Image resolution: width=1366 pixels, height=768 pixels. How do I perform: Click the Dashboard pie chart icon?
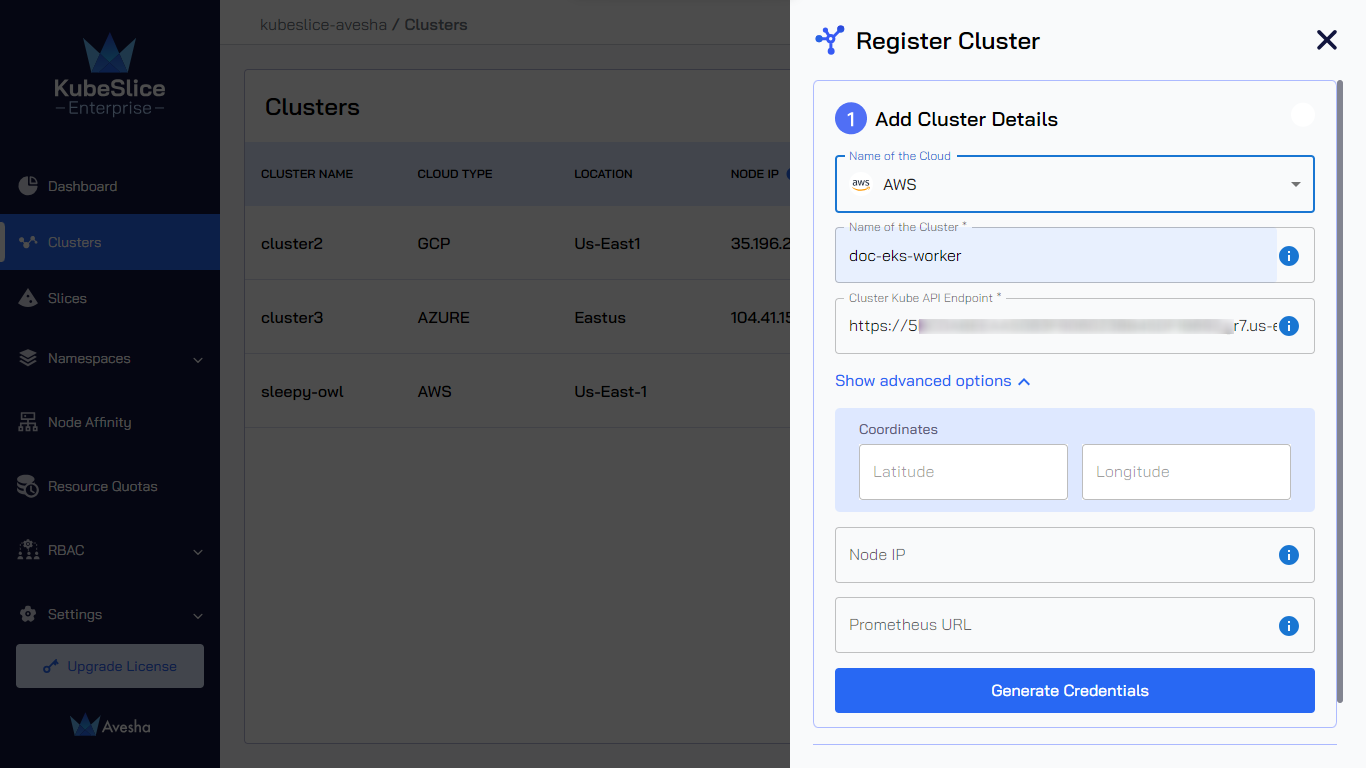28,186
